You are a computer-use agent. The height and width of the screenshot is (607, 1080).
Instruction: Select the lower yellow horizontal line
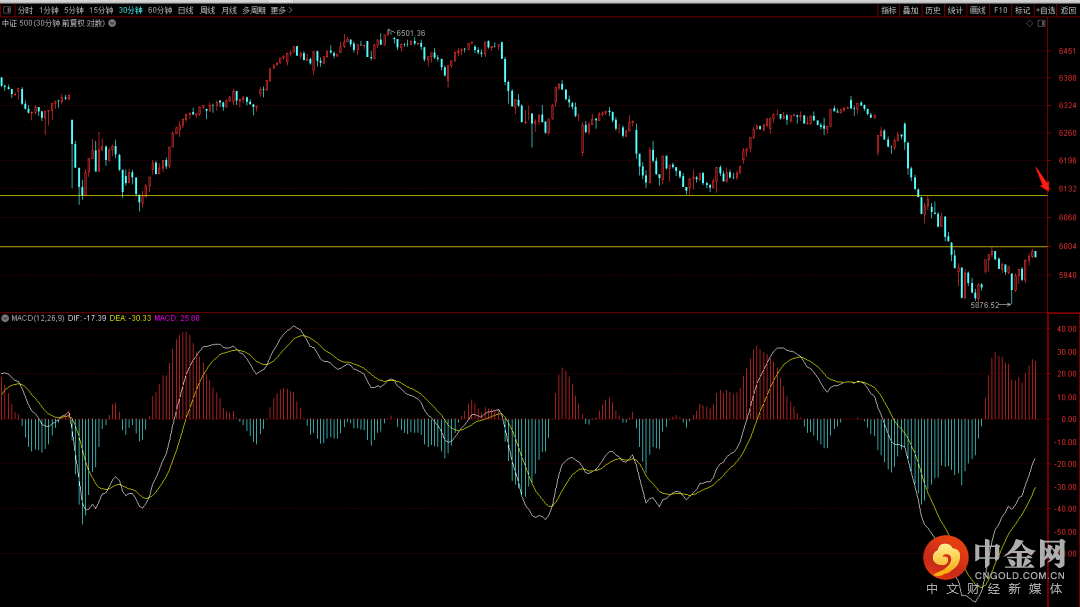tap(523, 247)
